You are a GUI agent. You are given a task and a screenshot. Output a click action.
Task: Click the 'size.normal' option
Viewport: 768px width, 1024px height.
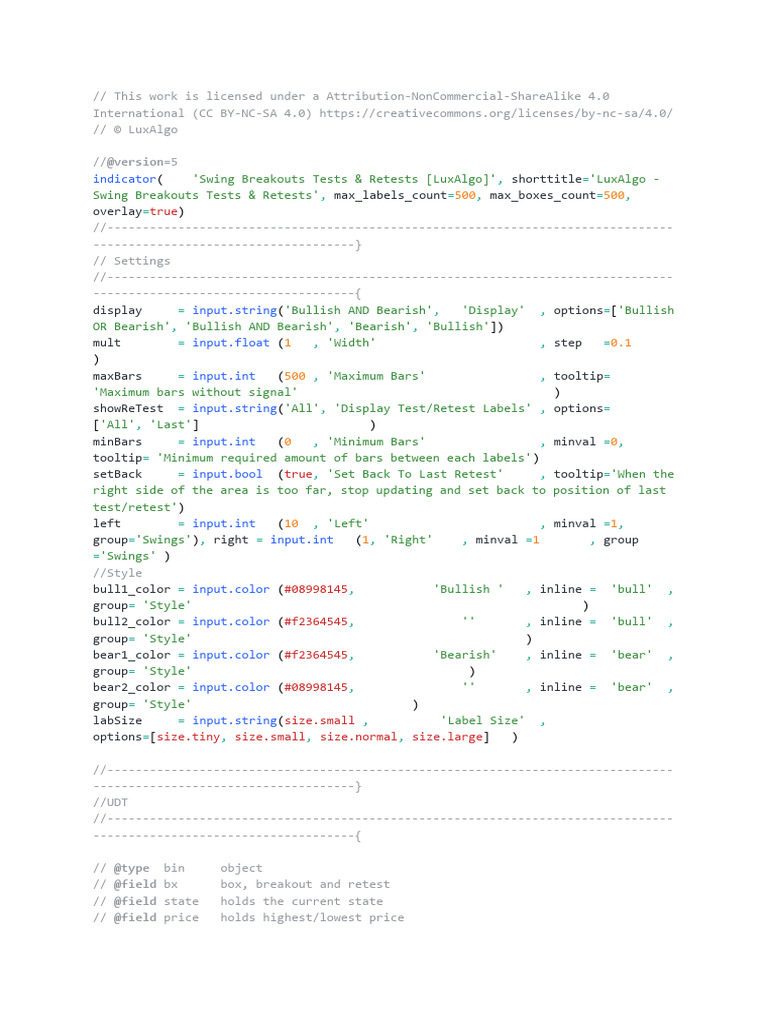tap(358, 737)
